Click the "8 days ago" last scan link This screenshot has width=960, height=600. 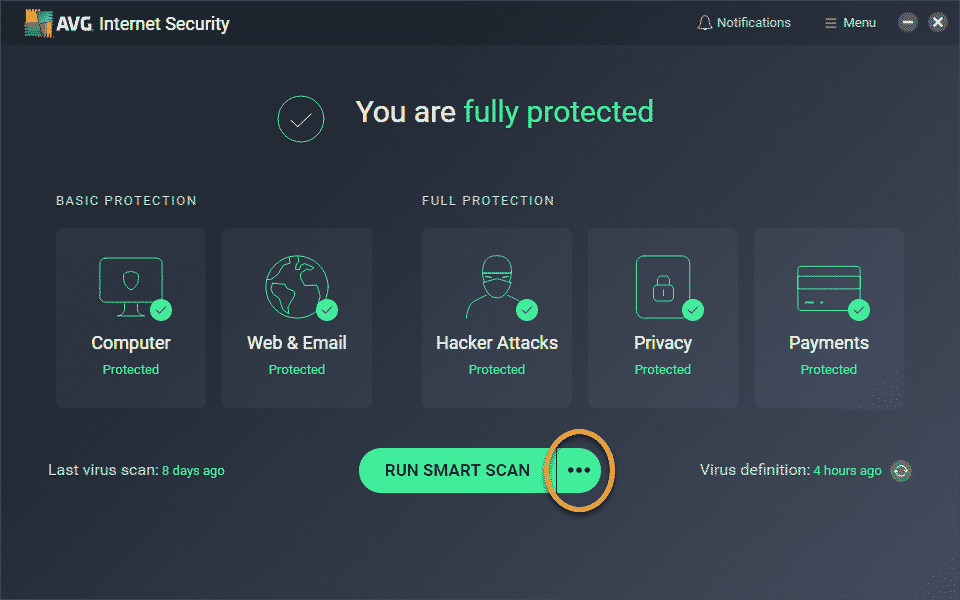click(x=193, y=470)
